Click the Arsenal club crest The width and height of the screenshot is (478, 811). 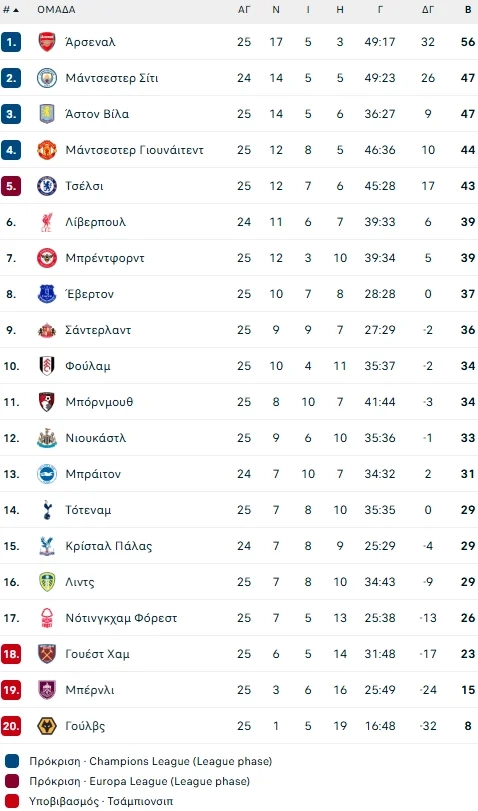pyautogui.click(x=47, y=42)
